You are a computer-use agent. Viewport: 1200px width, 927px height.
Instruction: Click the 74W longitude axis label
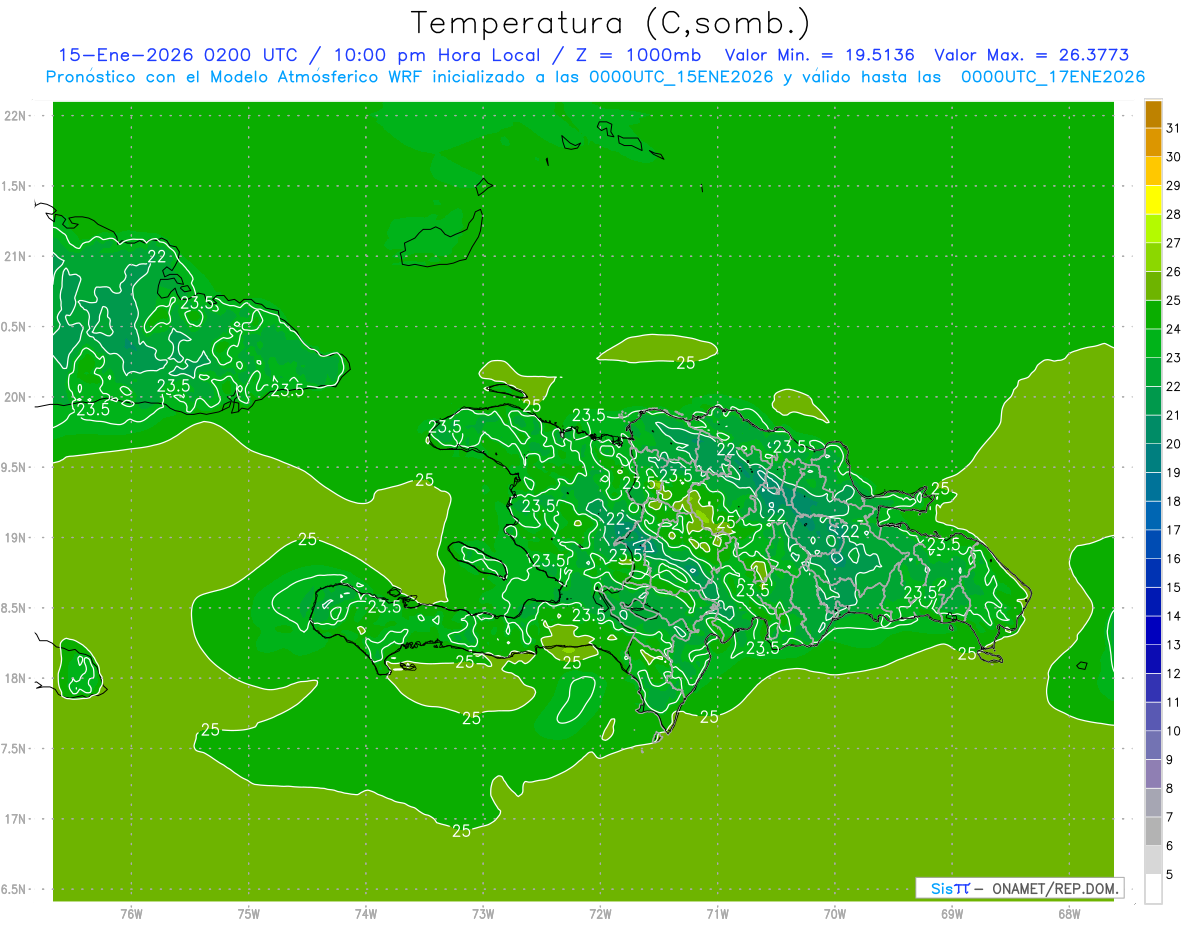(366, 914)
